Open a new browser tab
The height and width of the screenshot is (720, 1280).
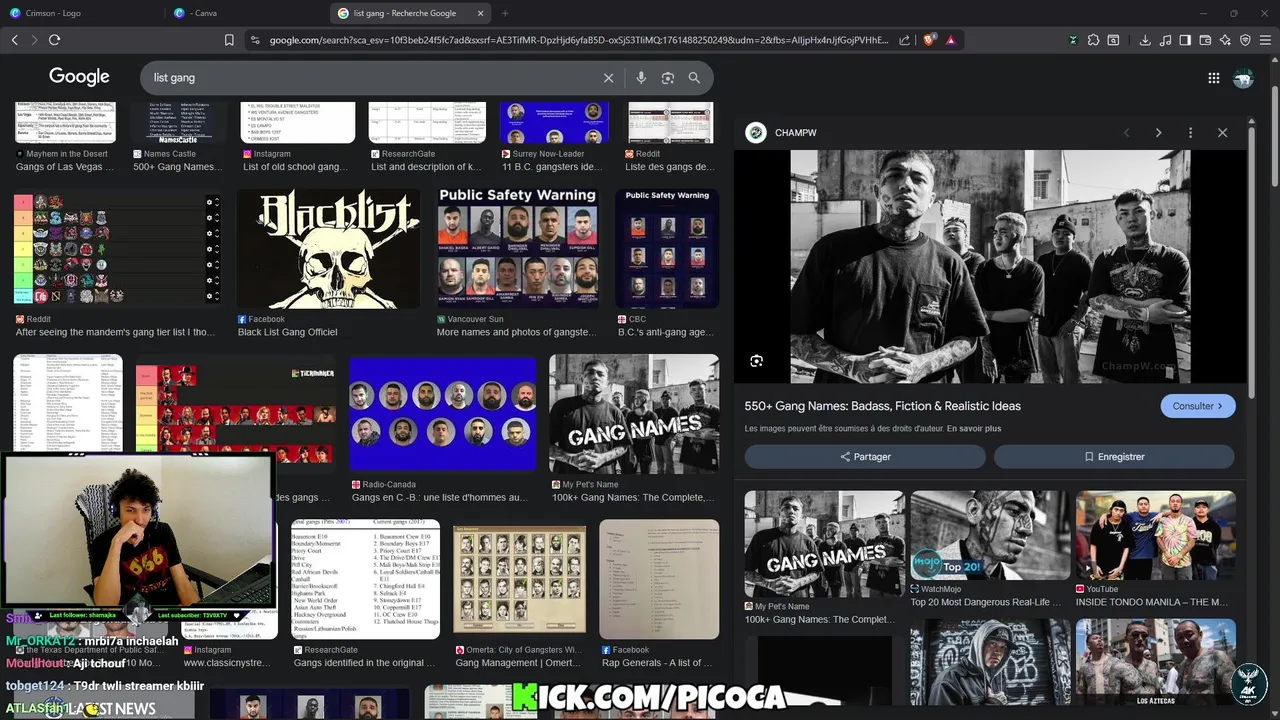(505, 13)
